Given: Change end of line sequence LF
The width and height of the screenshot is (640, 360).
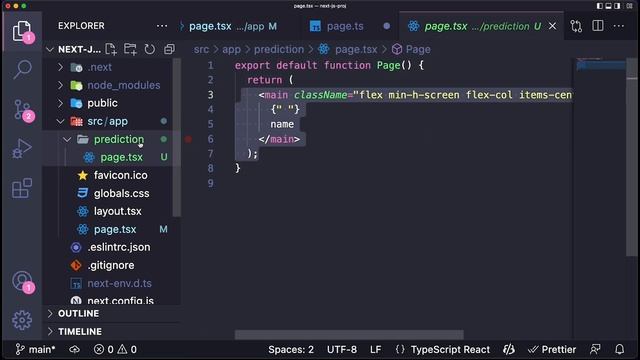Looking at the screenshot, I should 376,349.
